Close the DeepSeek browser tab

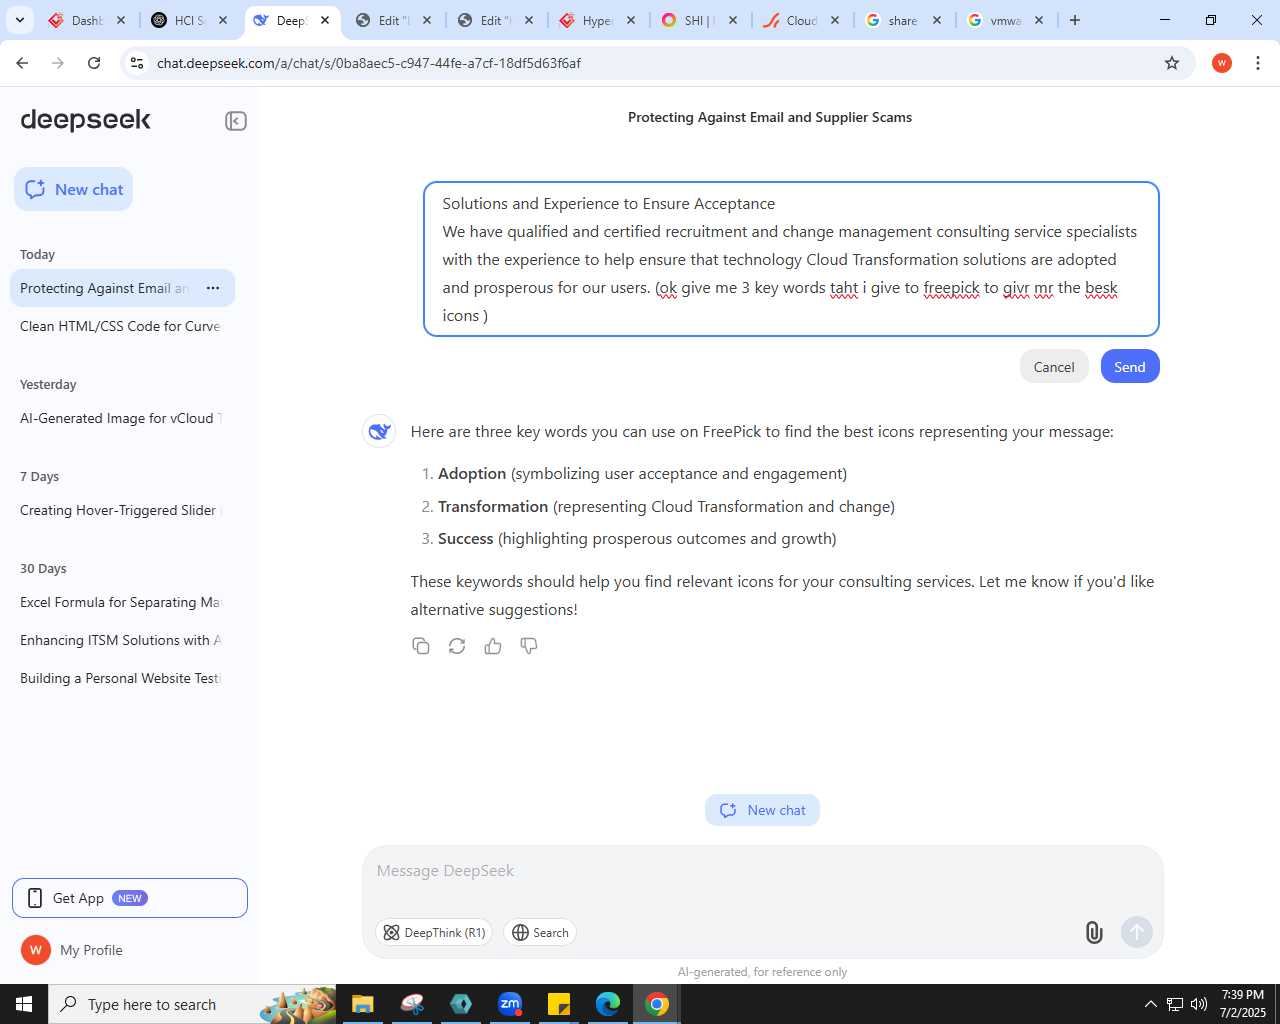tap(325, 20)
